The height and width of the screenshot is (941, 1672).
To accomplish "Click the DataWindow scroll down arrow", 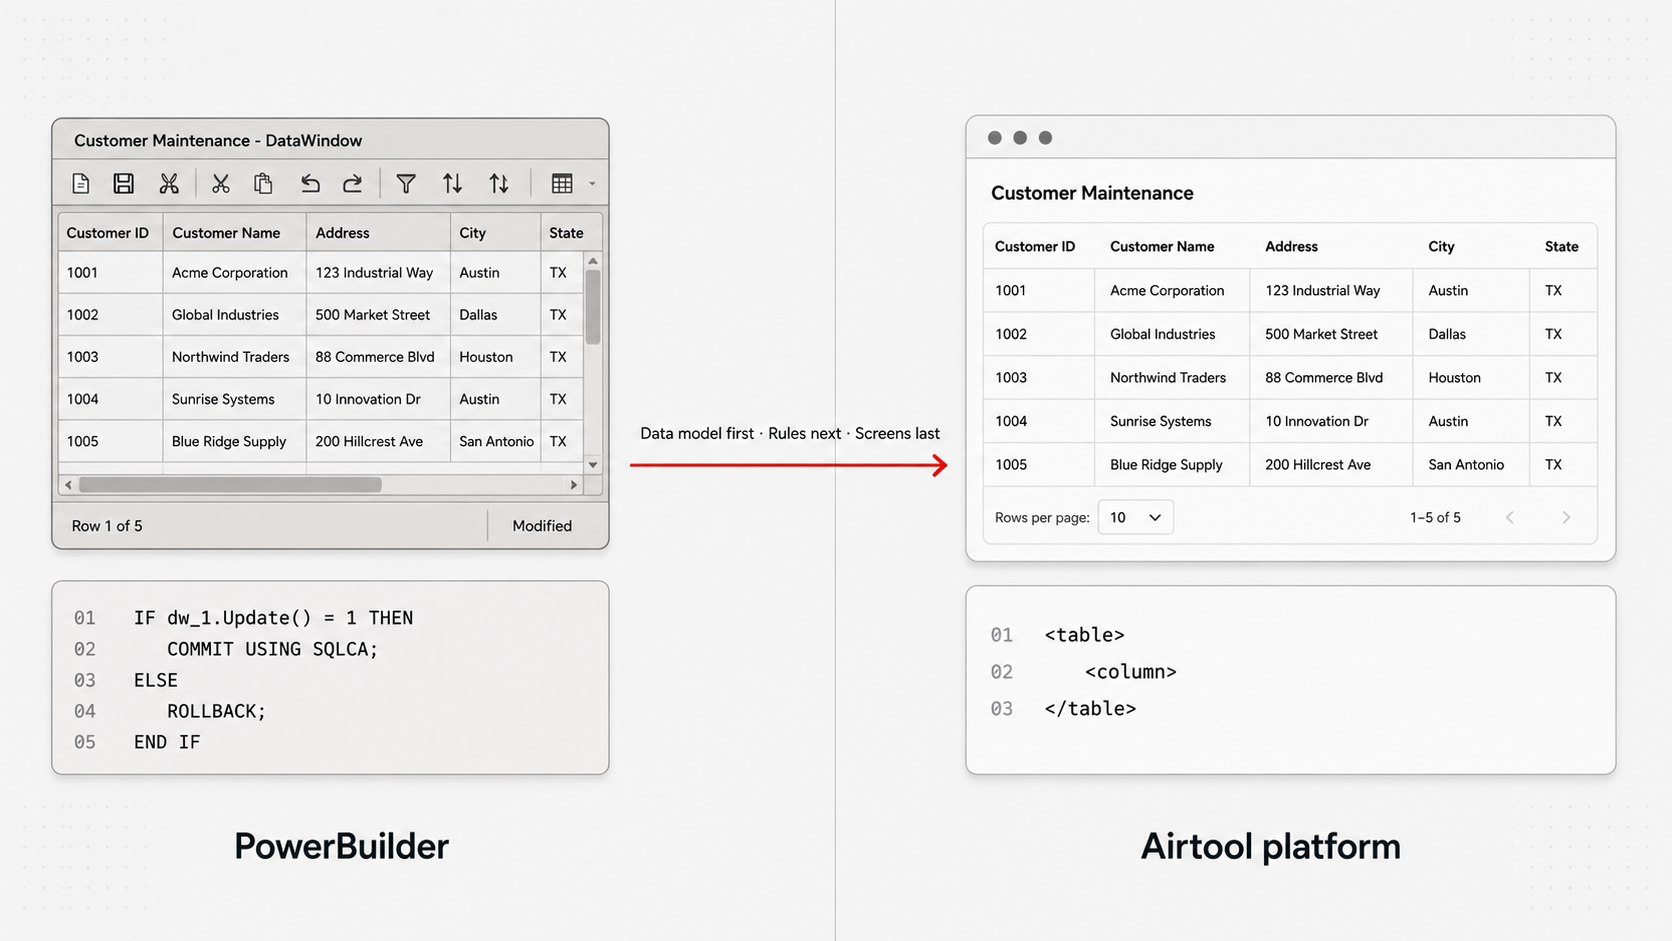I will [x=593, y=465].
